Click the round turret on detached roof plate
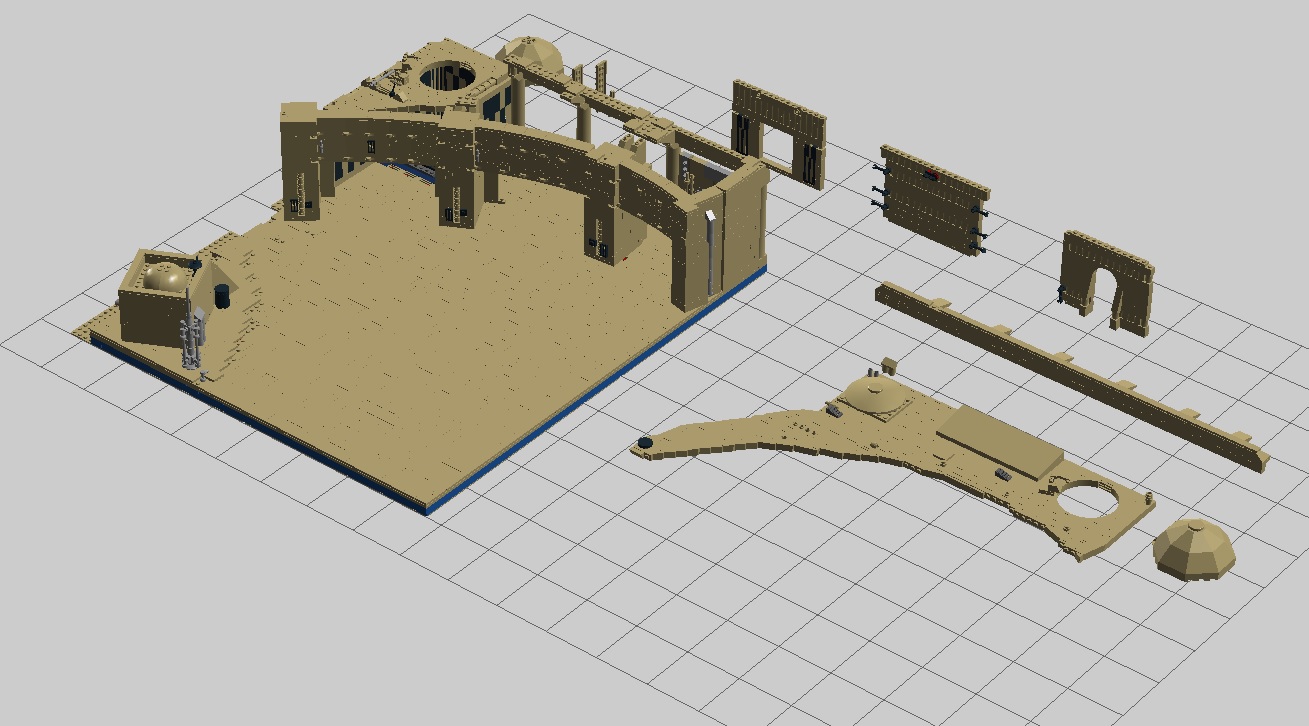Image resolution: width=1309 pixels, height=726 pixels. pos(877,392)
